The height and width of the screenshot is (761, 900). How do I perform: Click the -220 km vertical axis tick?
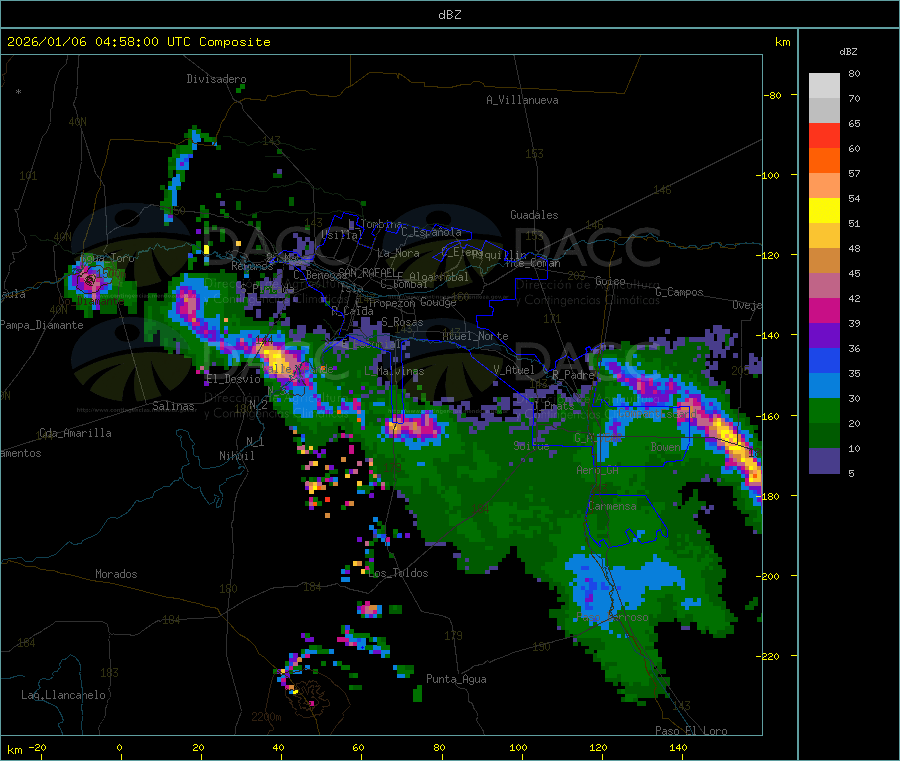click(x=770, y=656)
